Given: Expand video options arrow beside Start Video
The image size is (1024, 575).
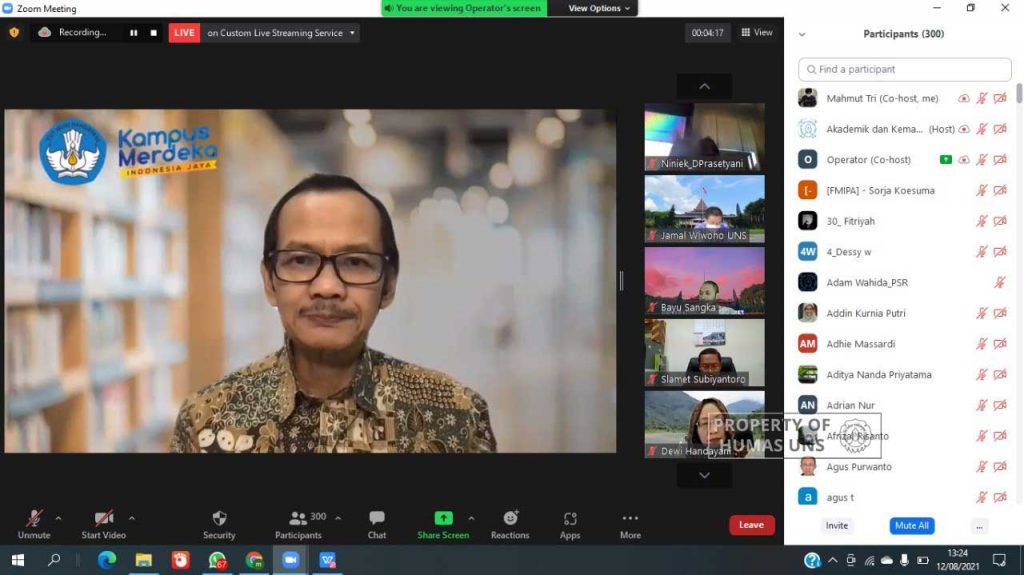Looking at the screenshot, I should click(x=132, y=518).
